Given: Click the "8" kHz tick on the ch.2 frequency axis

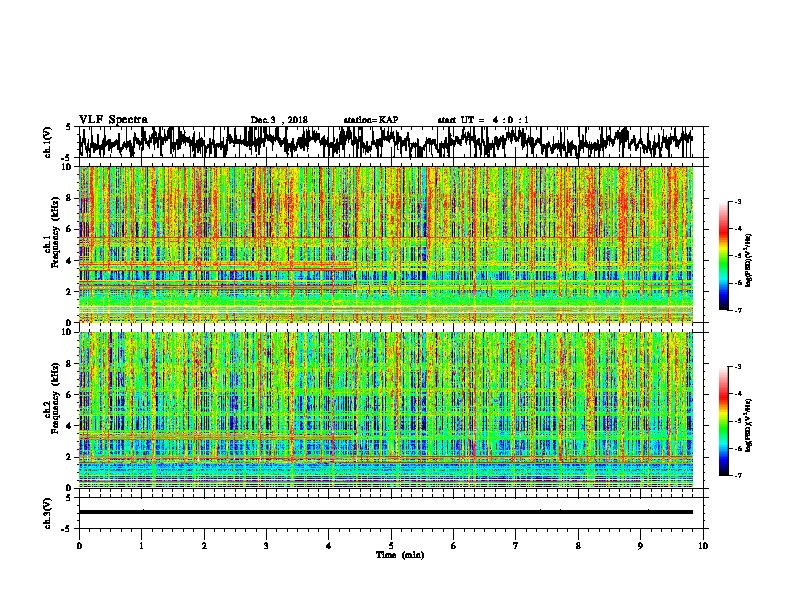Looking at the screenshot, I should 69,364.
